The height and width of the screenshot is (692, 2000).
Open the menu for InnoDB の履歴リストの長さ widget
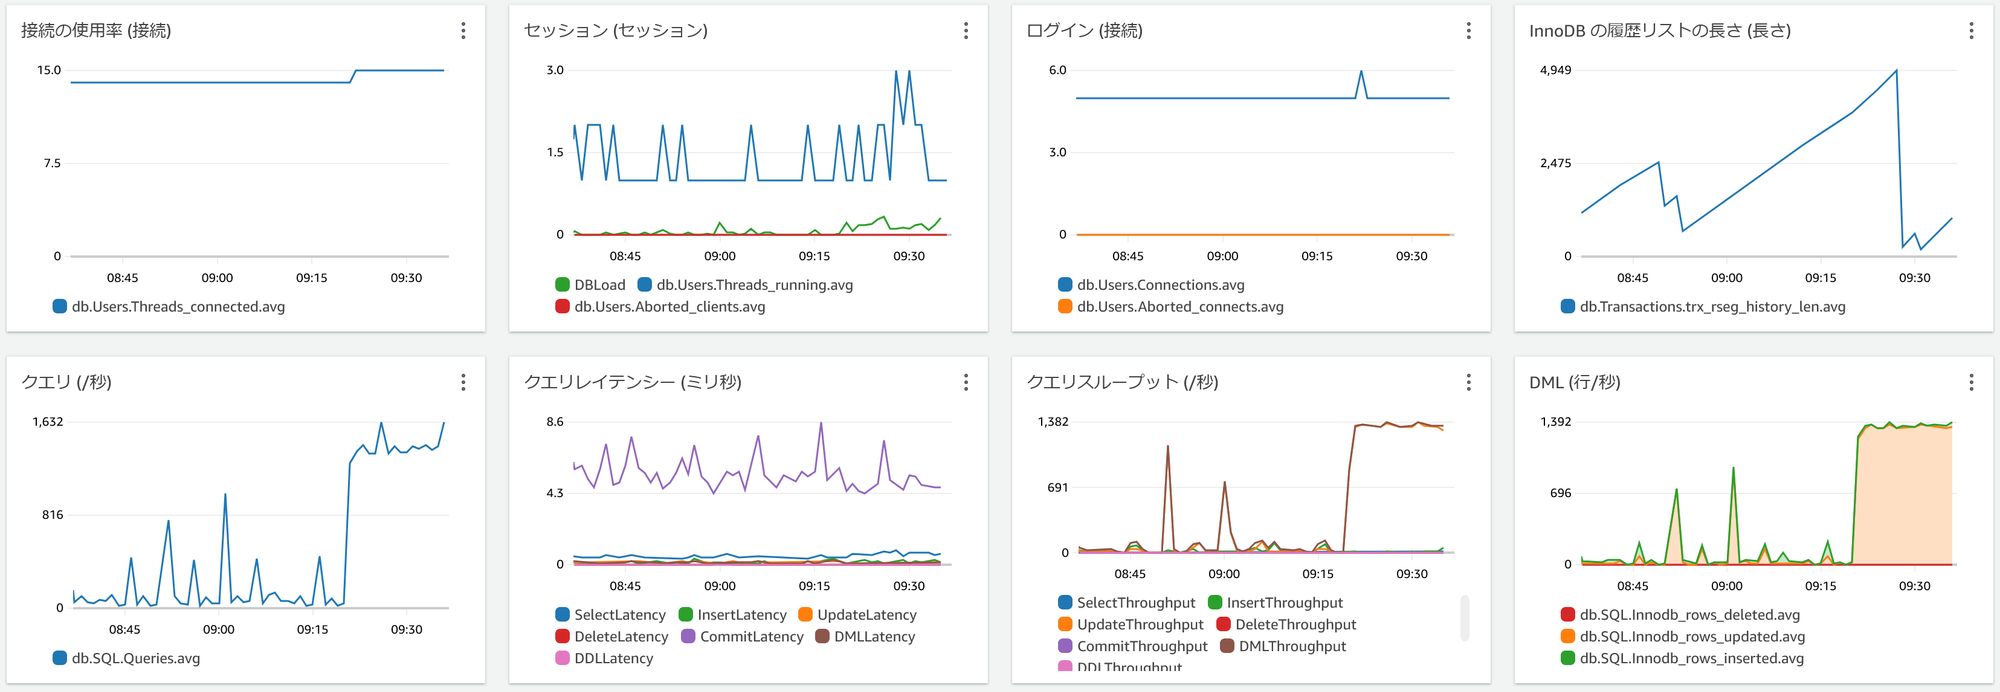pos(1972,31)
